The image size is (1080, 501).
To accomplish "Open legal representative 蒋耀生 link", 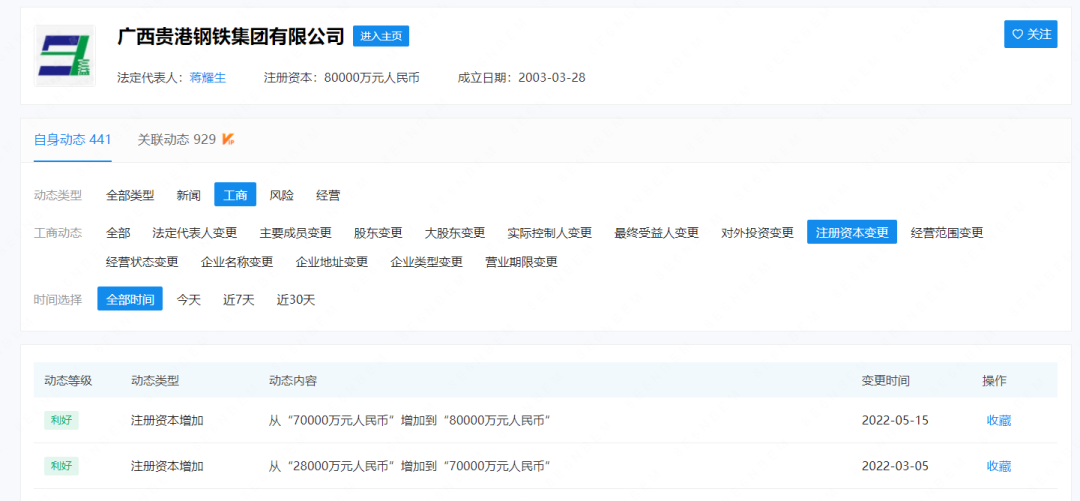I will [208, 77].
